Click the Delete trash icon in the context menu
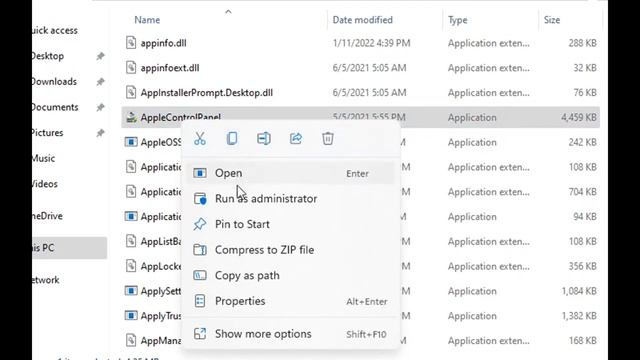Image resolution: width=640 pixels, height=360 pixels. (x=328, y=139)
